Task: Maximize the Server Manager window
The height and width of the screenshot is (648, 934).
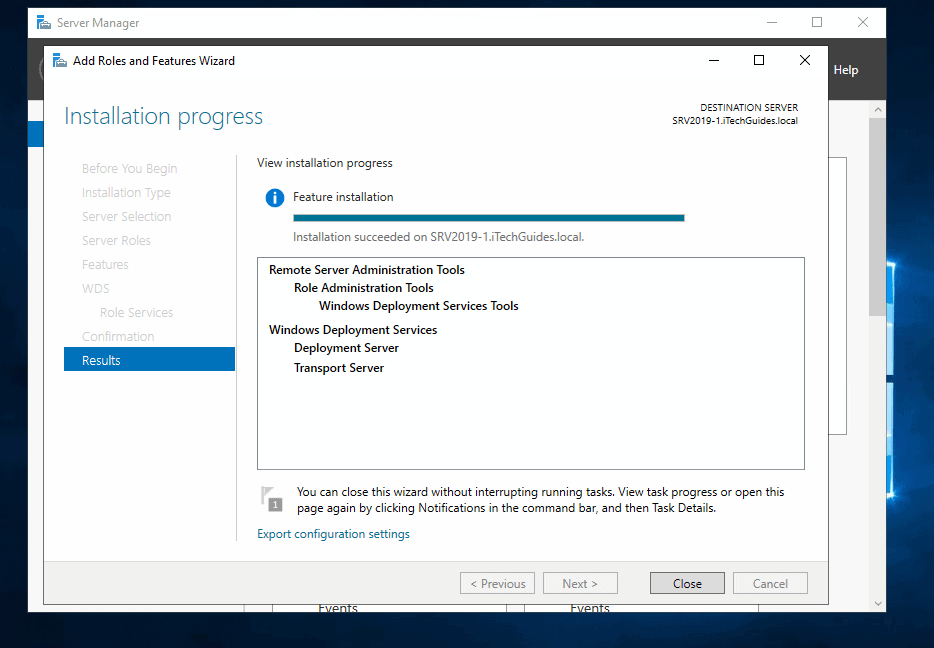Action: point(817,22)
